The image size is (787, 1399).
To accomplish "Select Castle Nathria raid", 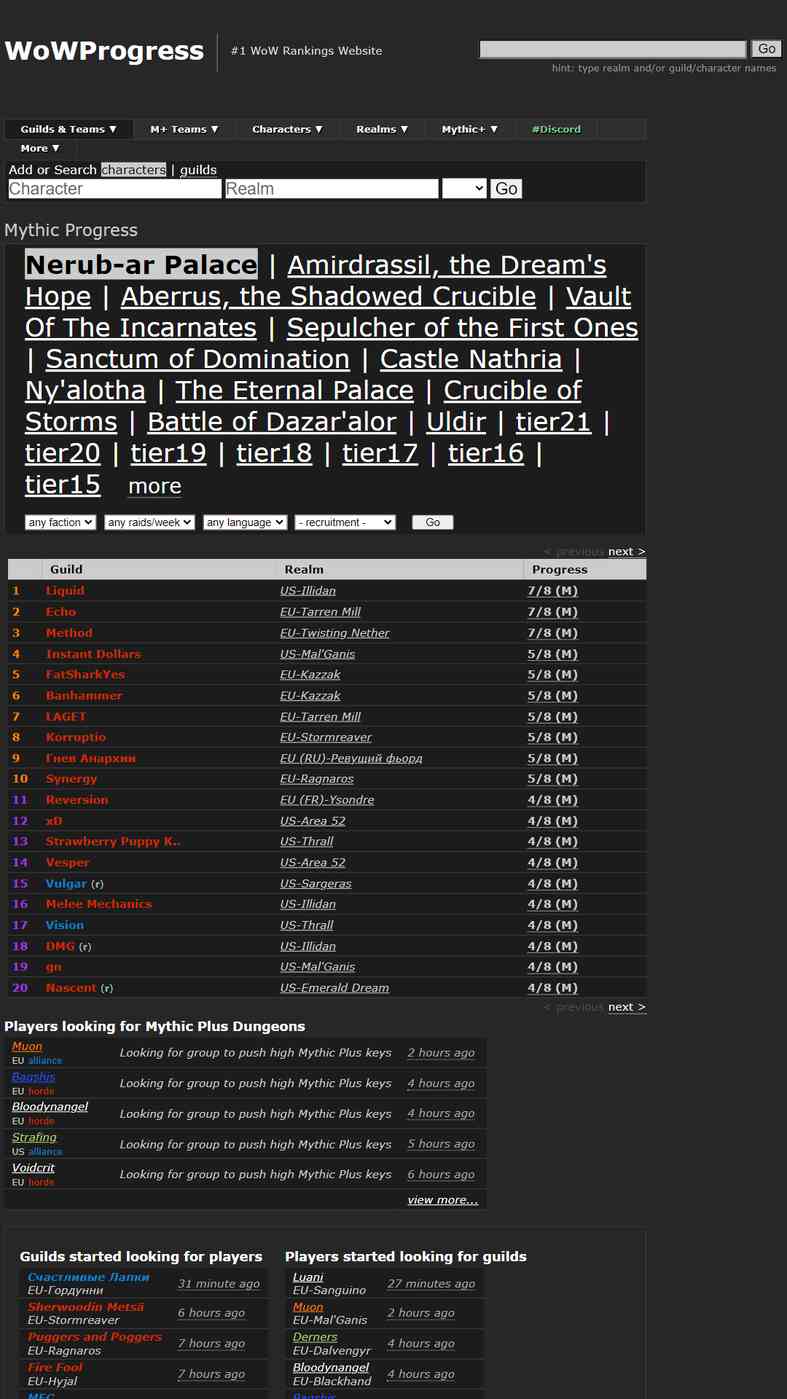I will pos(471,359).
